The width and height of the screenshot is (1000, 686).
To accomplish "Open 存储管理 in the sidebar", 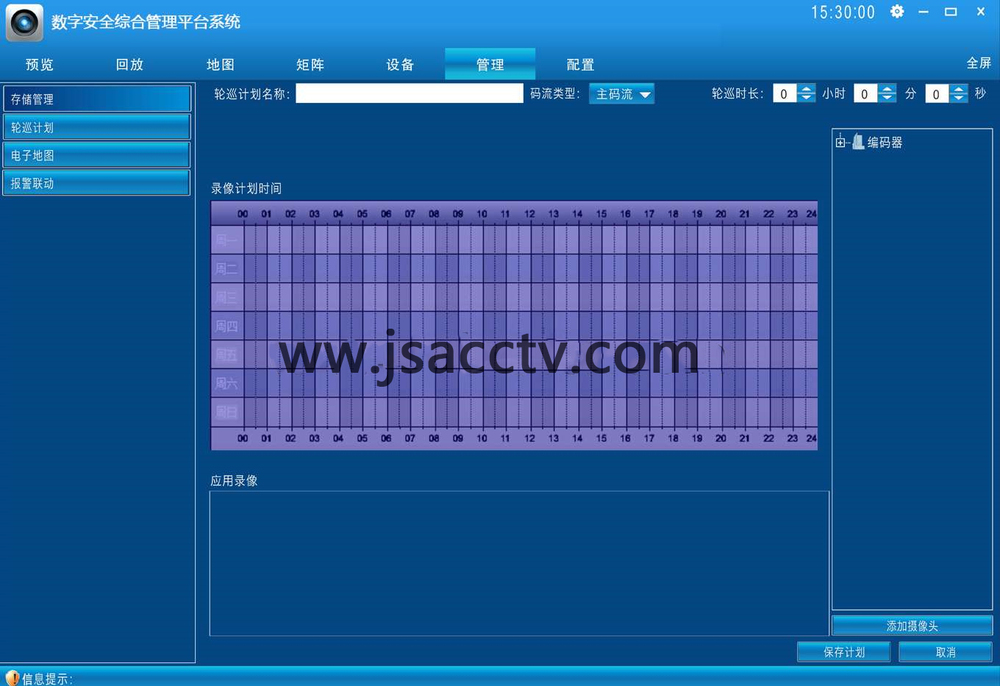I will click(97, 99).
